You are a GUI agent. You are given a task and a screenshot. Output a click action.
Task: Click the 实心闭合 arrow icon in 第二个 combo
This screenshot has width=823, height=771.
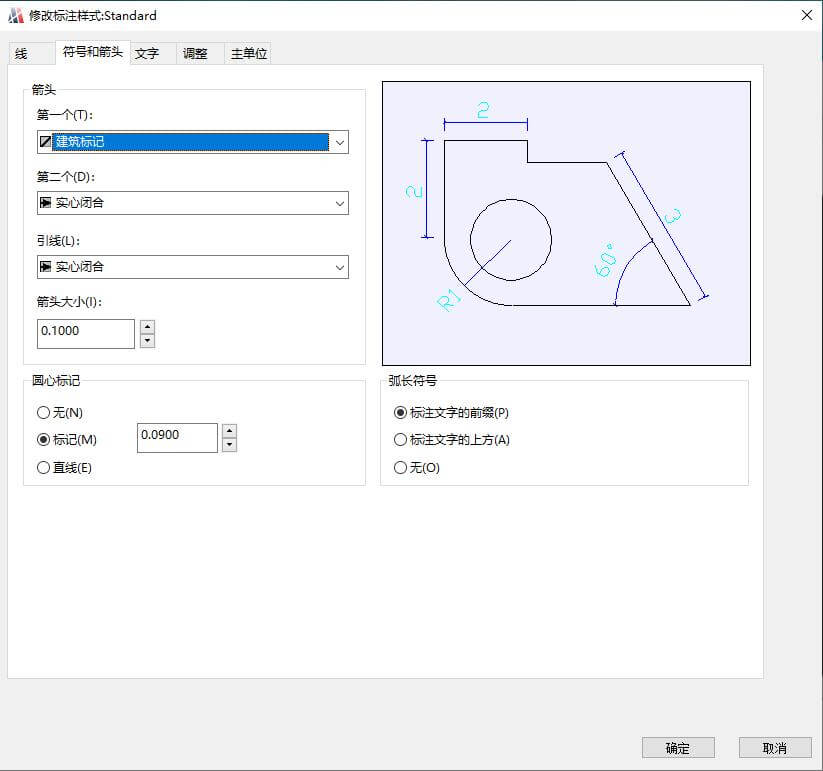[44, 203]
